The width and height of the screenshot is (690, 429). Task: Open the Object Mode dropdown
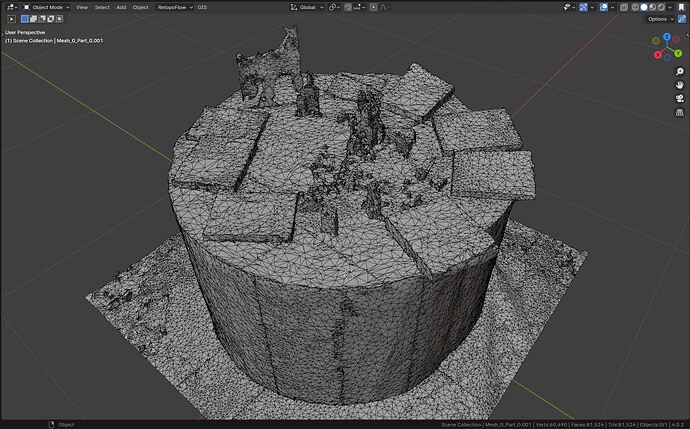[46, 7]
